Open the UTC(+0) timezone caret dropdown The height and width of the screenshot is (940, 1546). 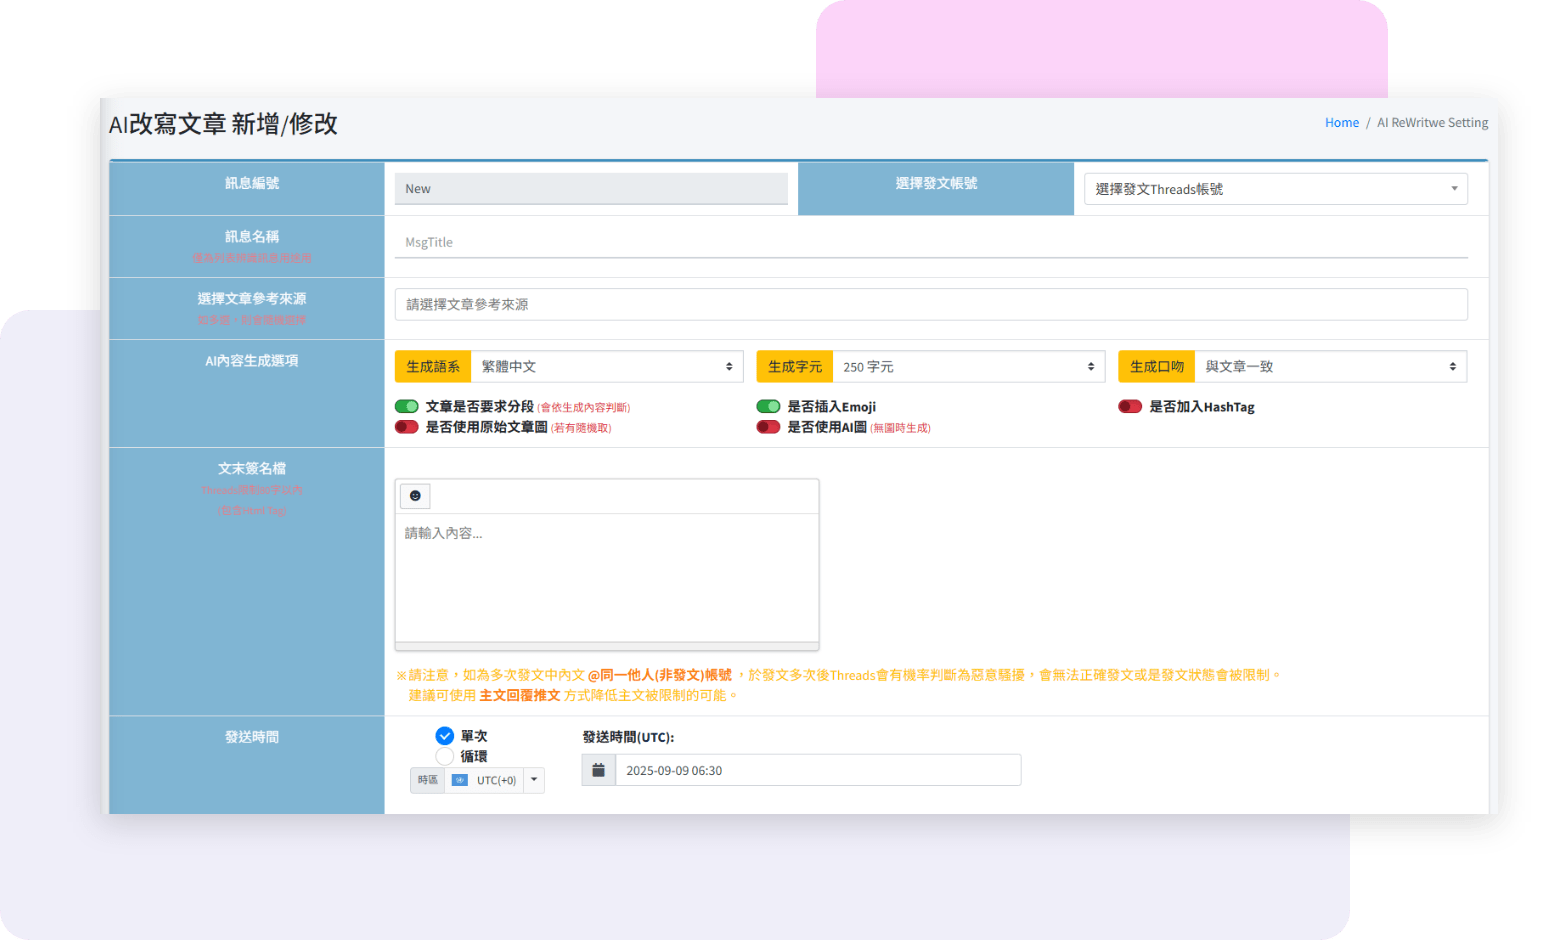(534, 780)
